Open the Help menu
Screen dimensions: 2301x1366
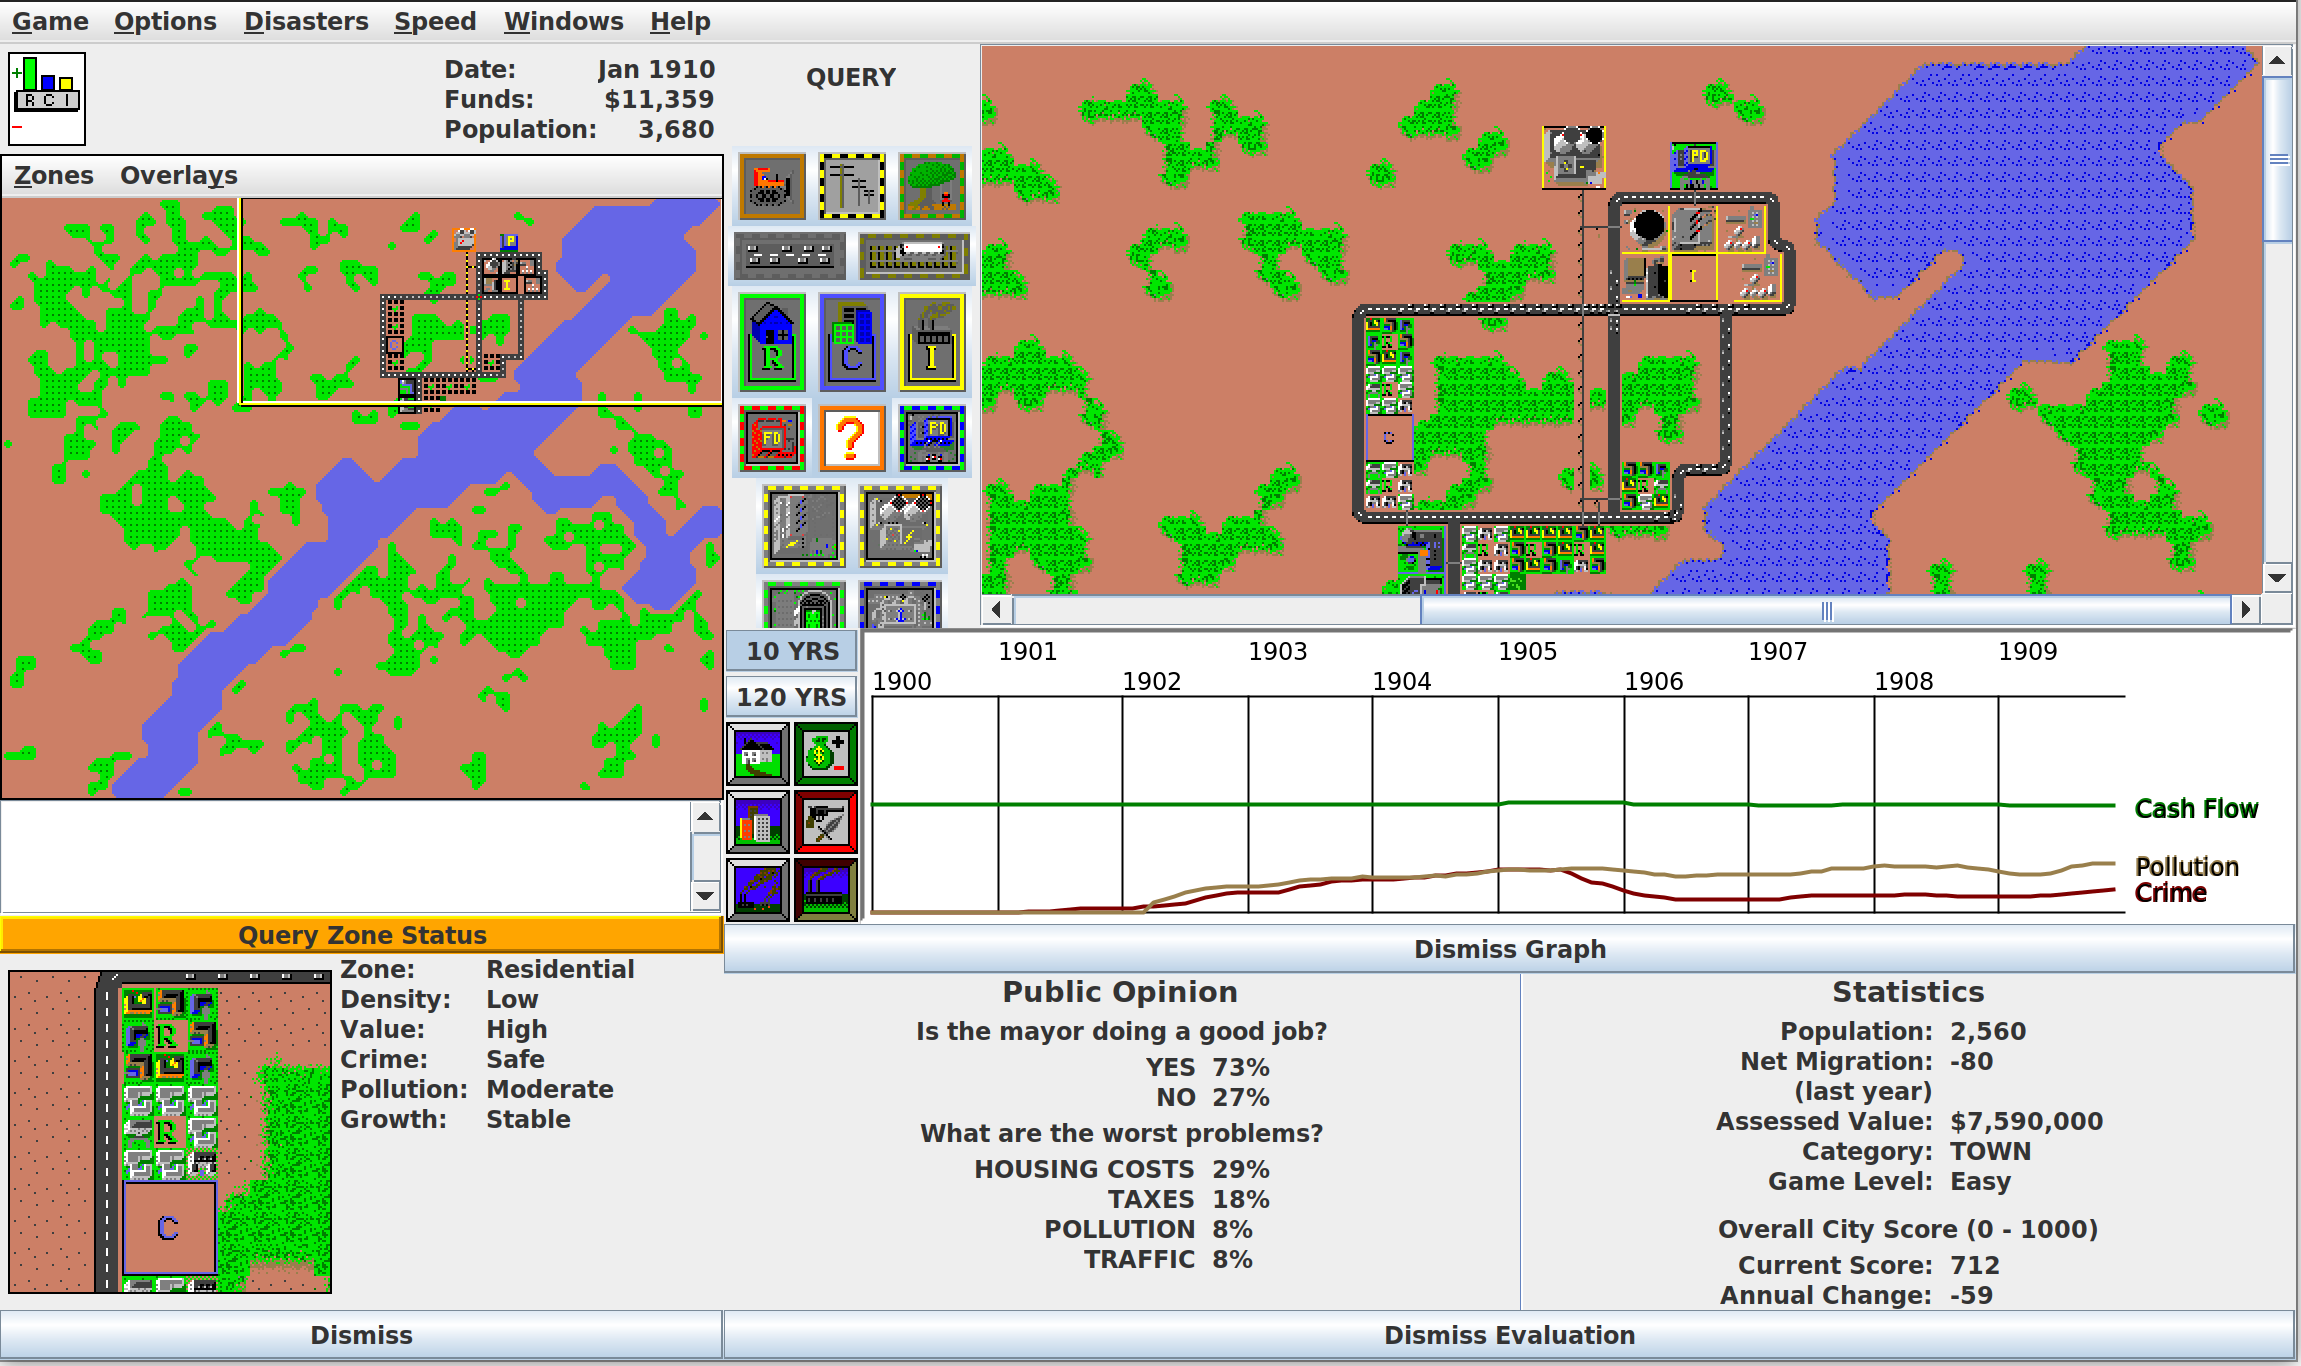pos(680,21)
